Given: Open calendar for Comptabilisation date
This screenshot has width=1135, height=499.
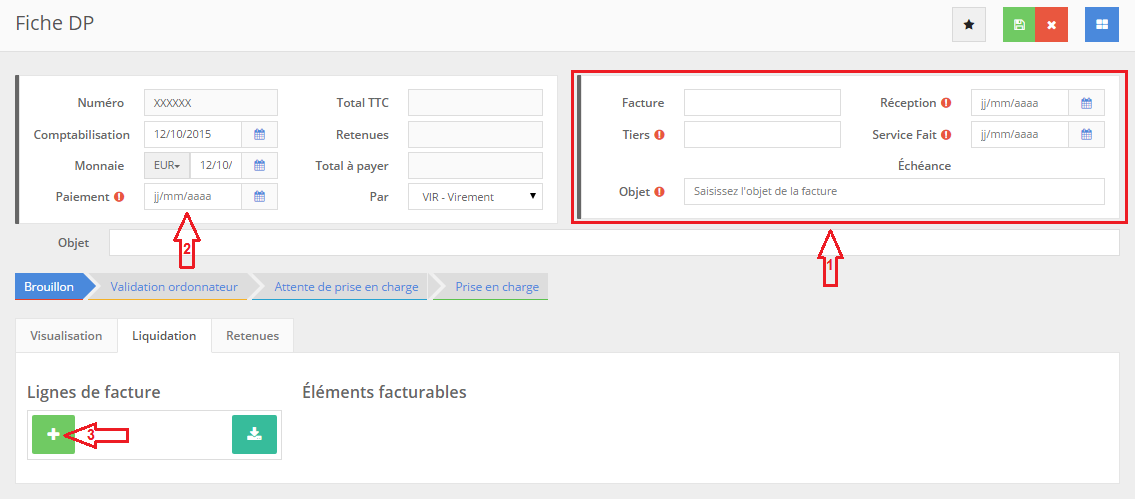Looking at the screenshot, I should pyautogui.click(x=259, y=134).
